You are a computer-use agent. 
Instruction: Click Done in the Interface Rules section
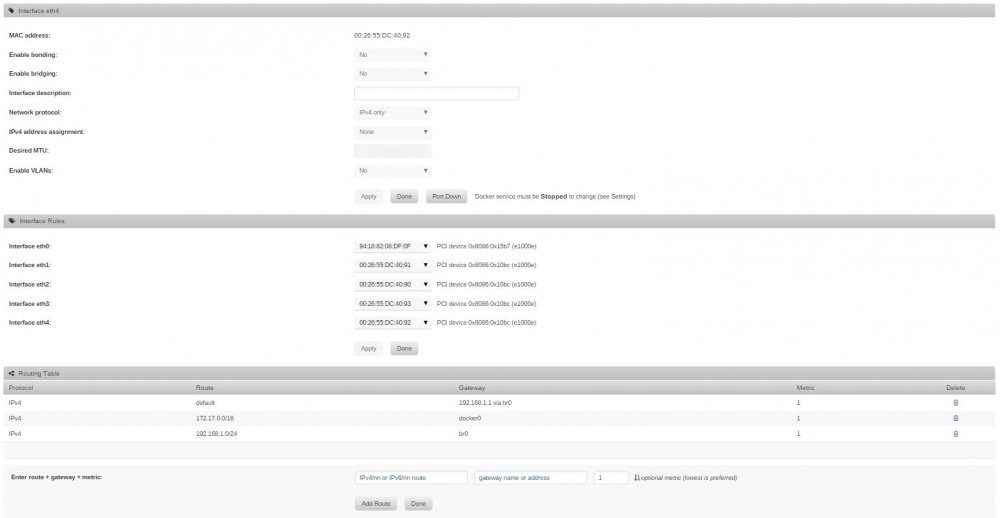(404, 349)
